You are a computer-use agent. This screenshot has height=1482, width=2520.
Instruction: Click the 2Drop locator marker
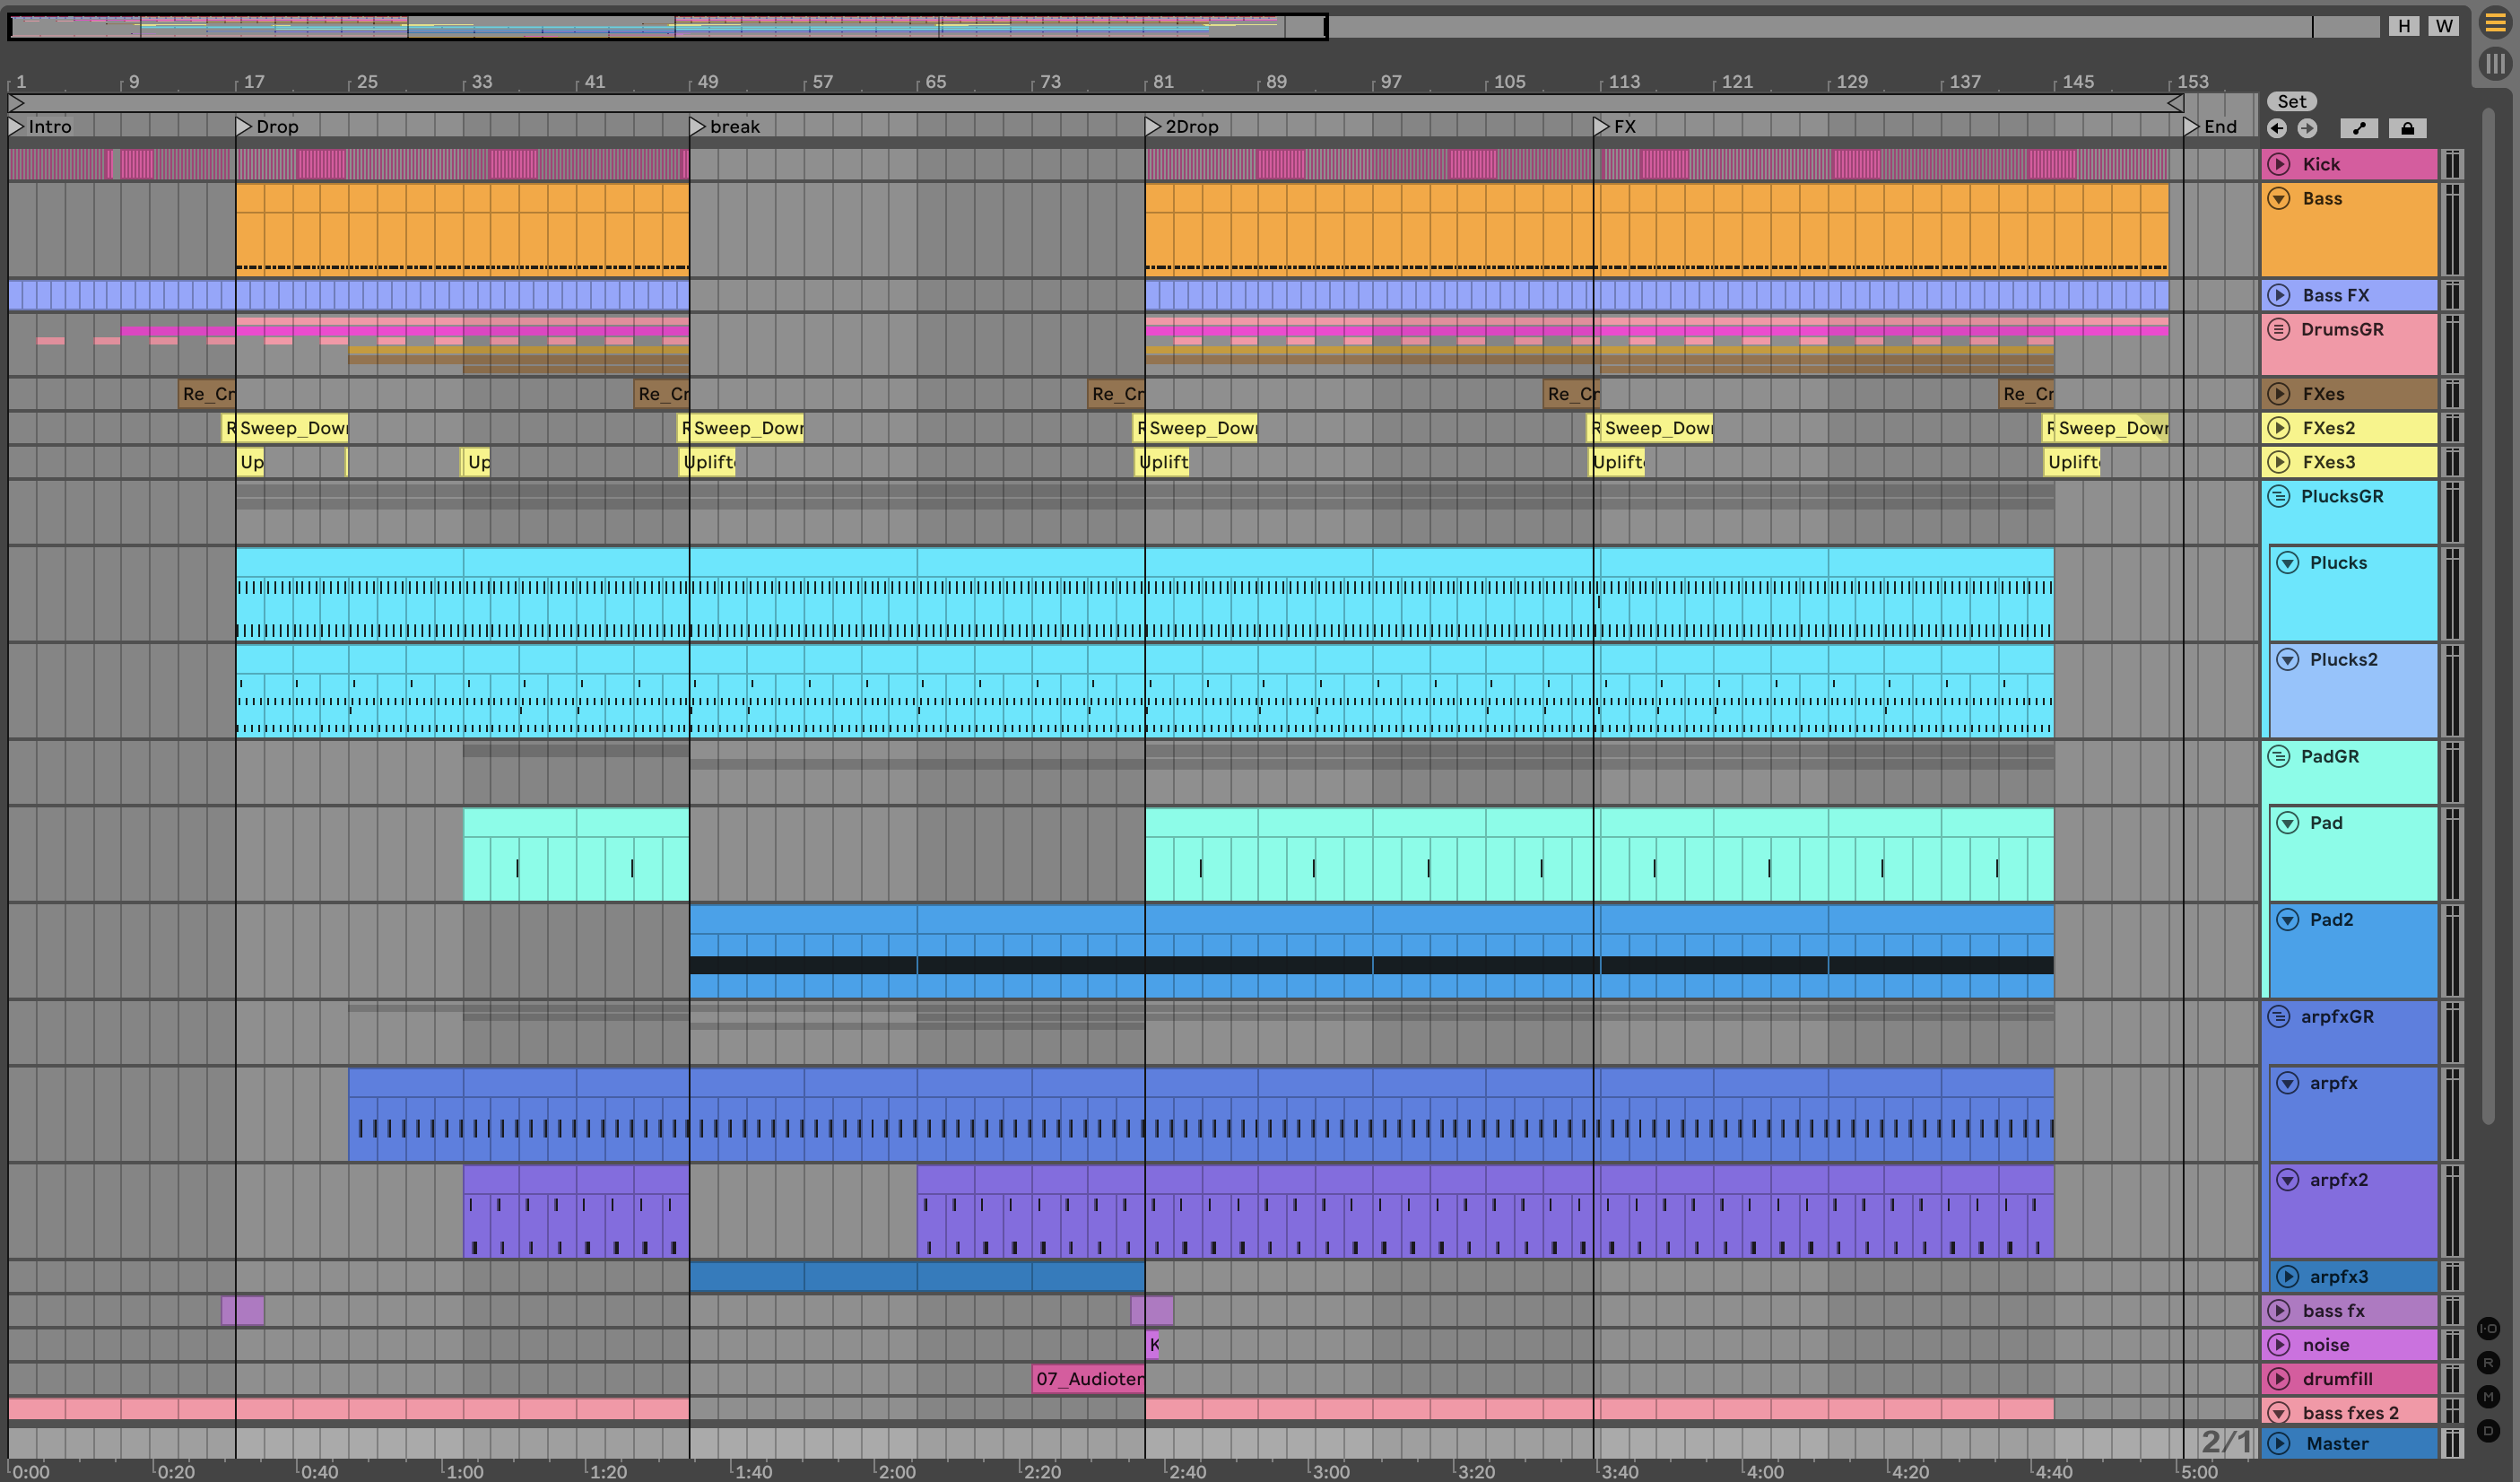click(x=1153, y=126)
